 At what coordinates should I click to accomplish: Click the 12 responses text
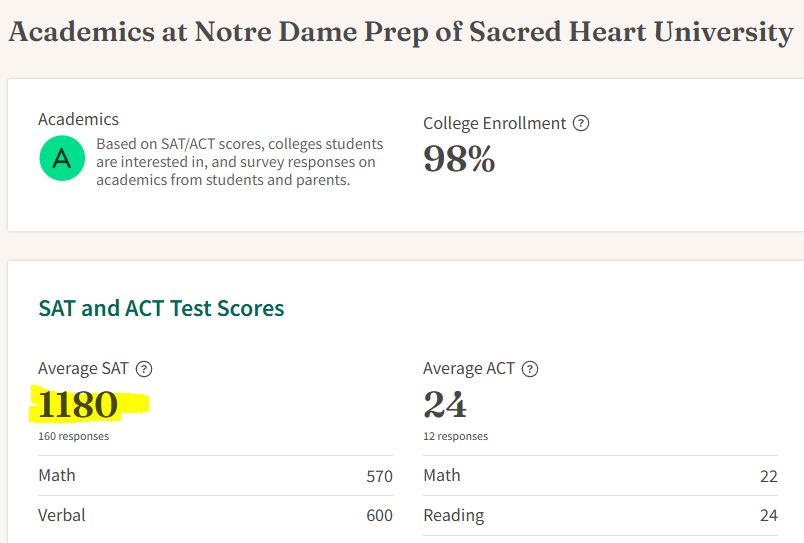pyautogui.click(x=456, y=436)
